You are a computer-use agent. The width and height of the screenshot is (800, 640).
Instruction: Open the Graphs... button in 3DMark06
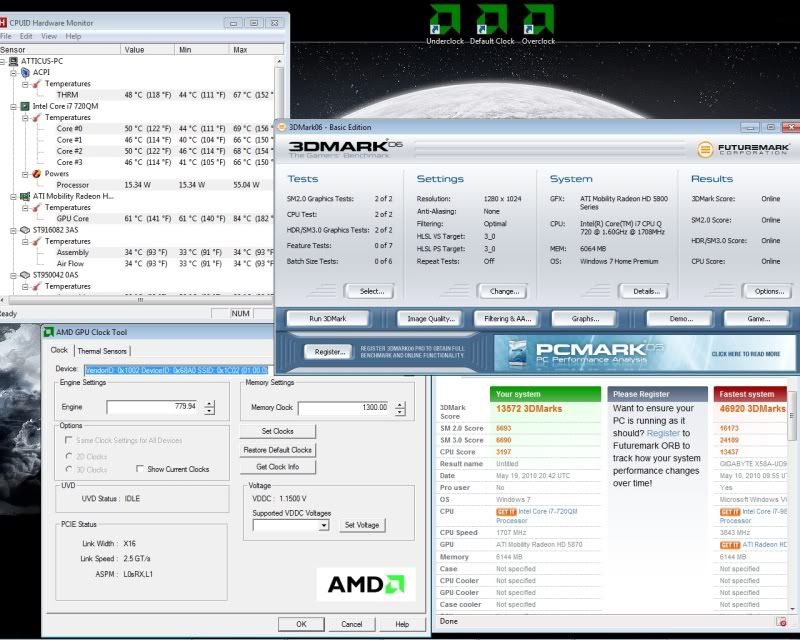pos(585,318)
